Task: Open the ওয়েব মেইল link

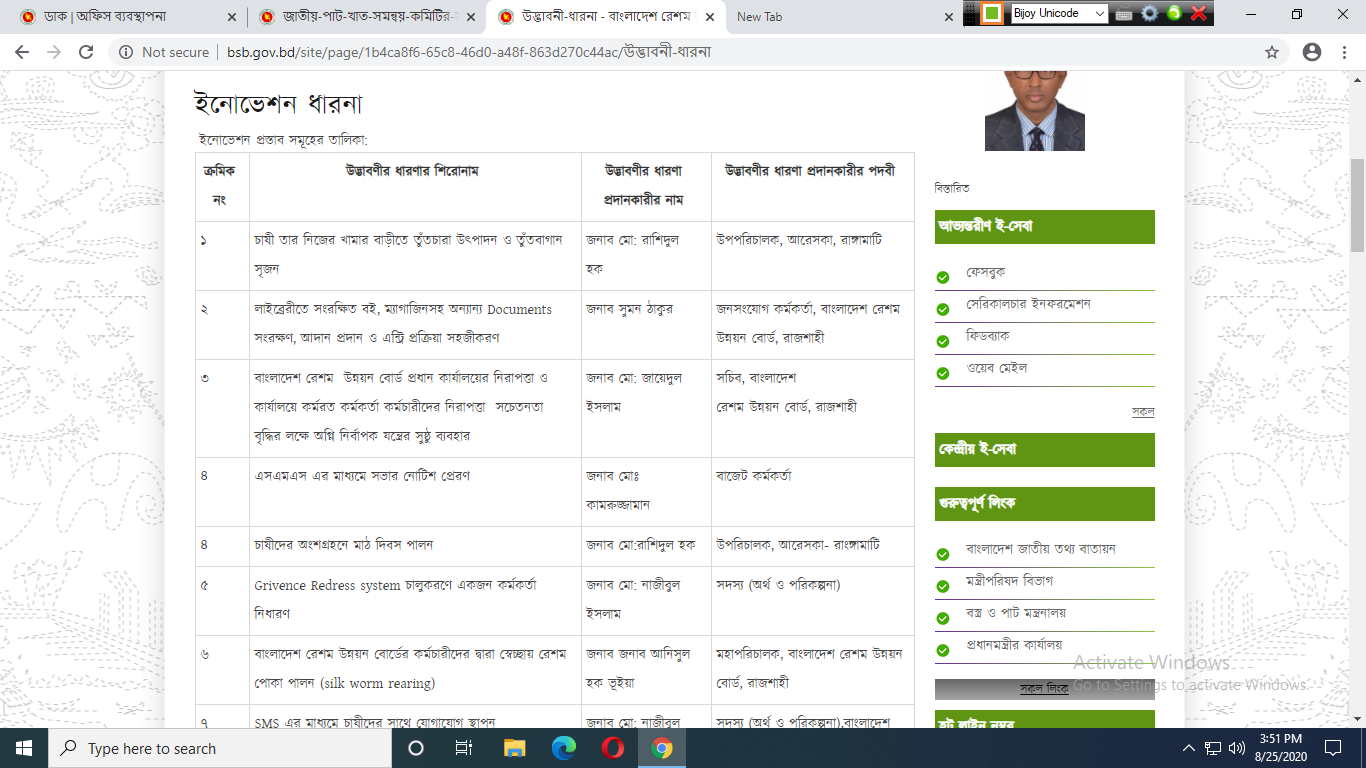Action: tap(996, 368)
